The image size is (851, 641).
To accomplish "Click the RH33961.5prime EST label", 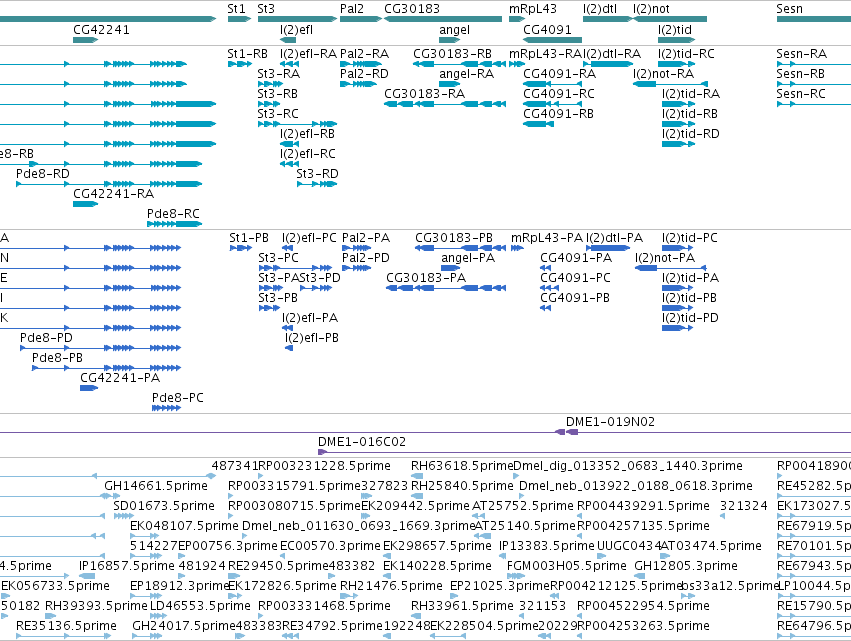I will tap(462, 606).
